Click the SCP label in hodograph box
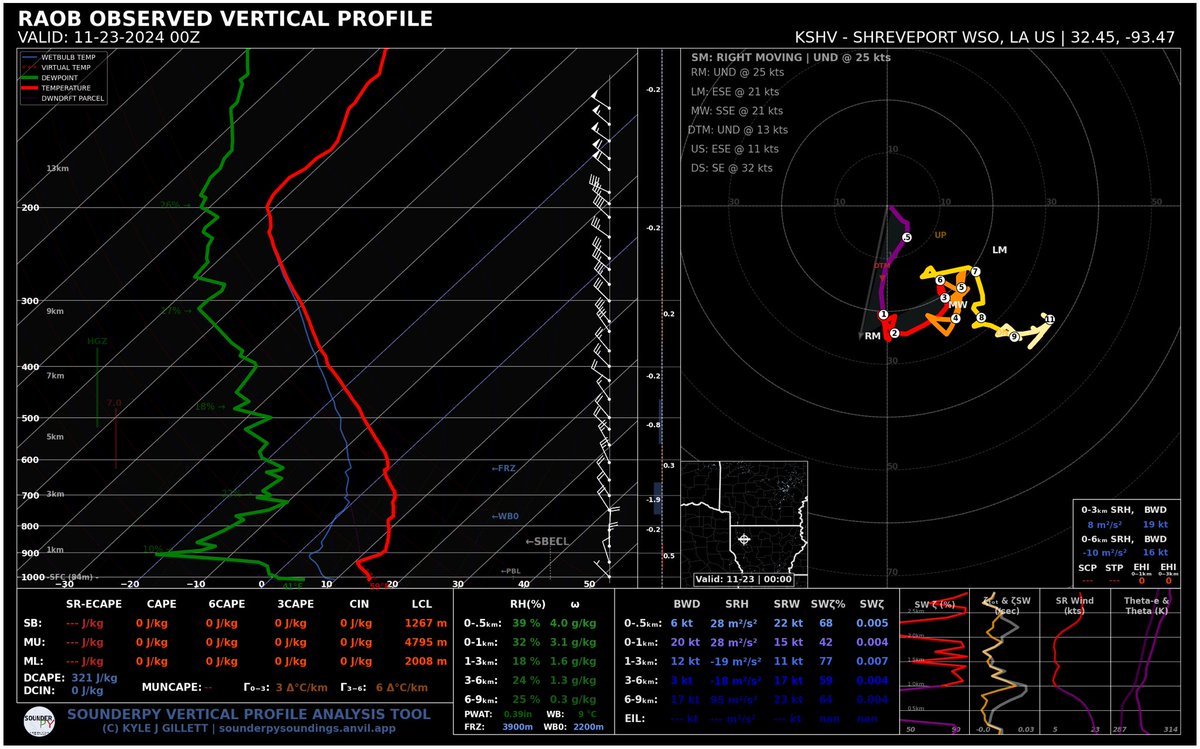Viewport: 1200px width, 749px height. 1088,567
